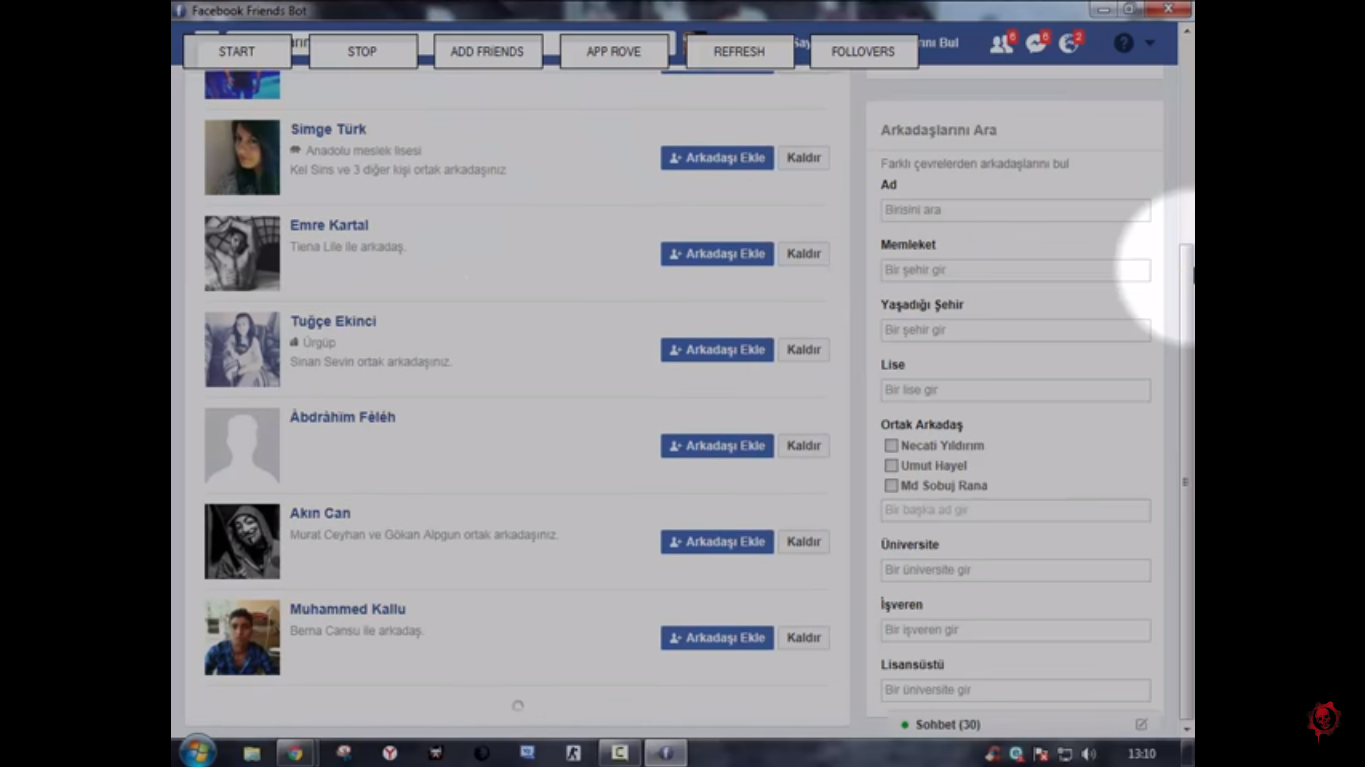This screenshot has width=1365, height=767.
Task: Click the APP ROVE button
Action: 613,52
